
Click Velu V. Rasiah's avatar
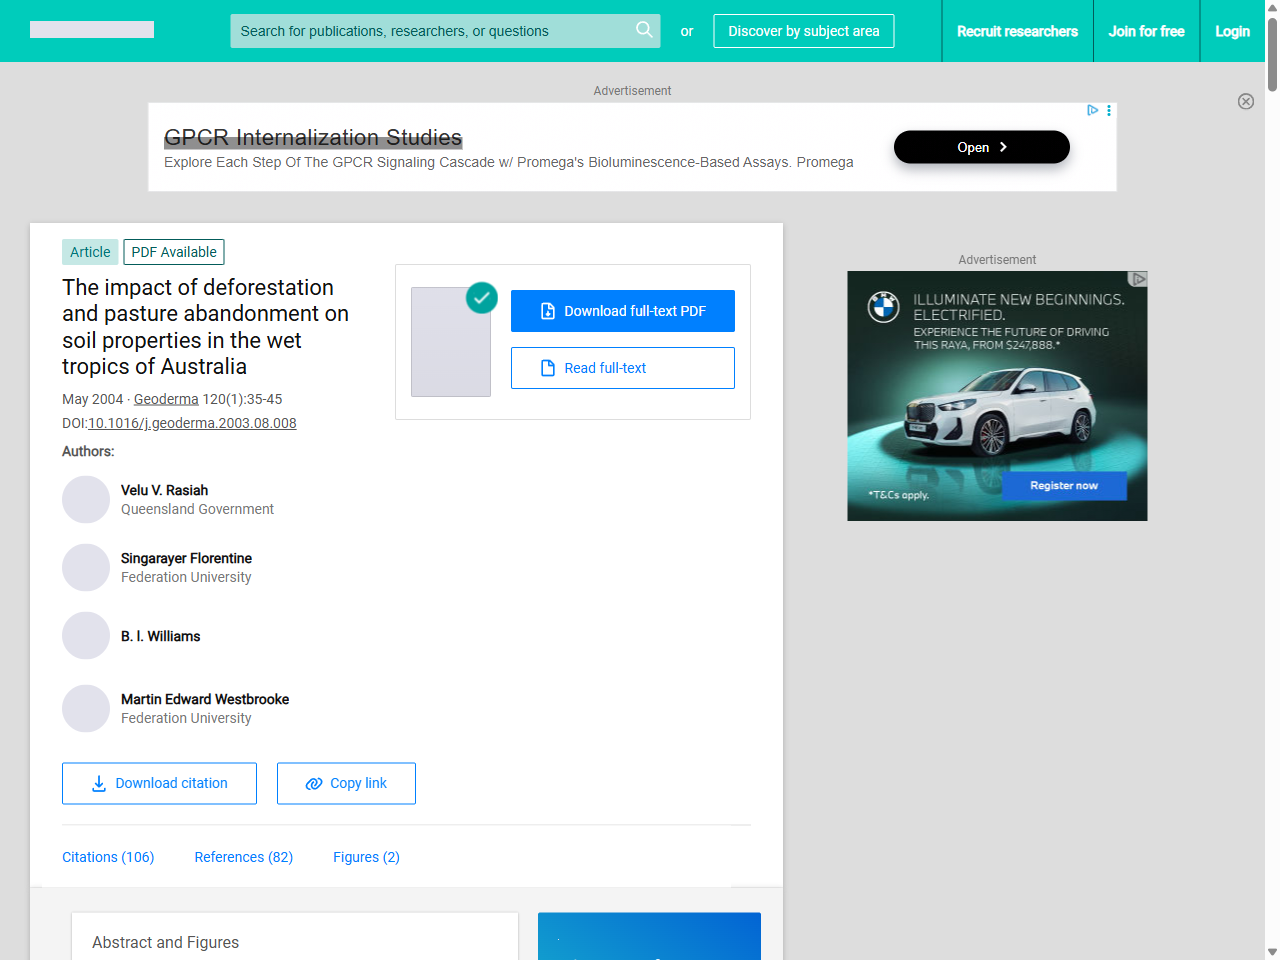[86, 499]
